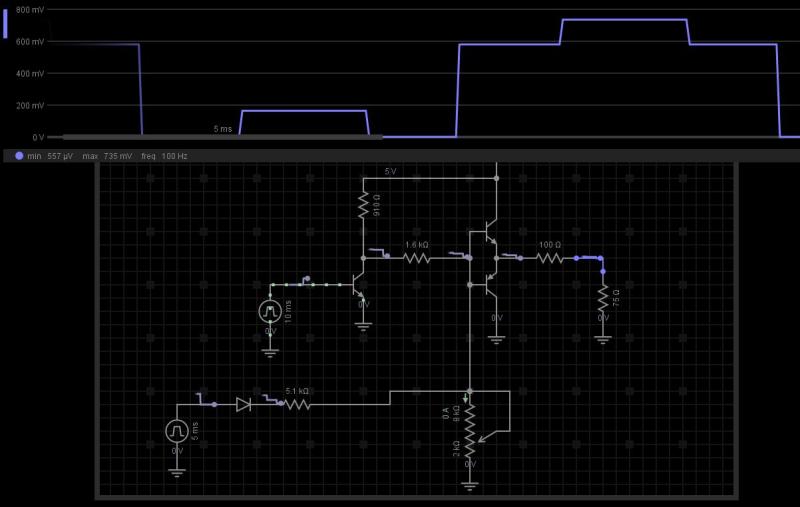Screen dimensions: 800x507
Task: Click the 5 V supply wire label
Action: [x=391, y=171]
